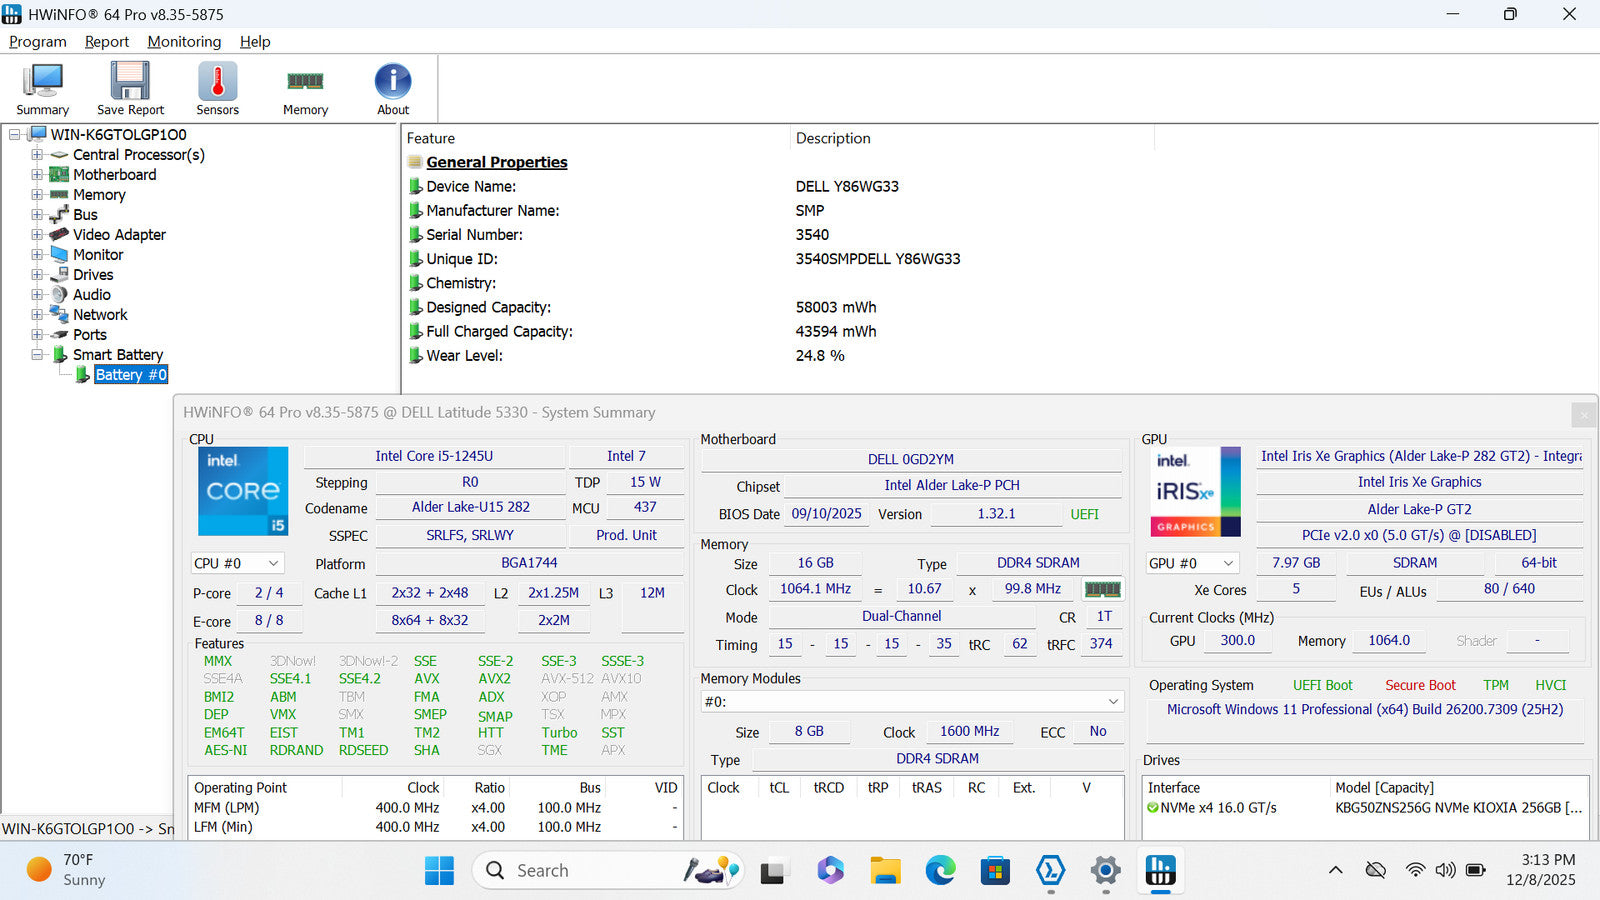The height and width of the screenshot is (900, 1600).
Task: Open HWiNFO icon in the taskbar
Action: (x=1160, y=871)
